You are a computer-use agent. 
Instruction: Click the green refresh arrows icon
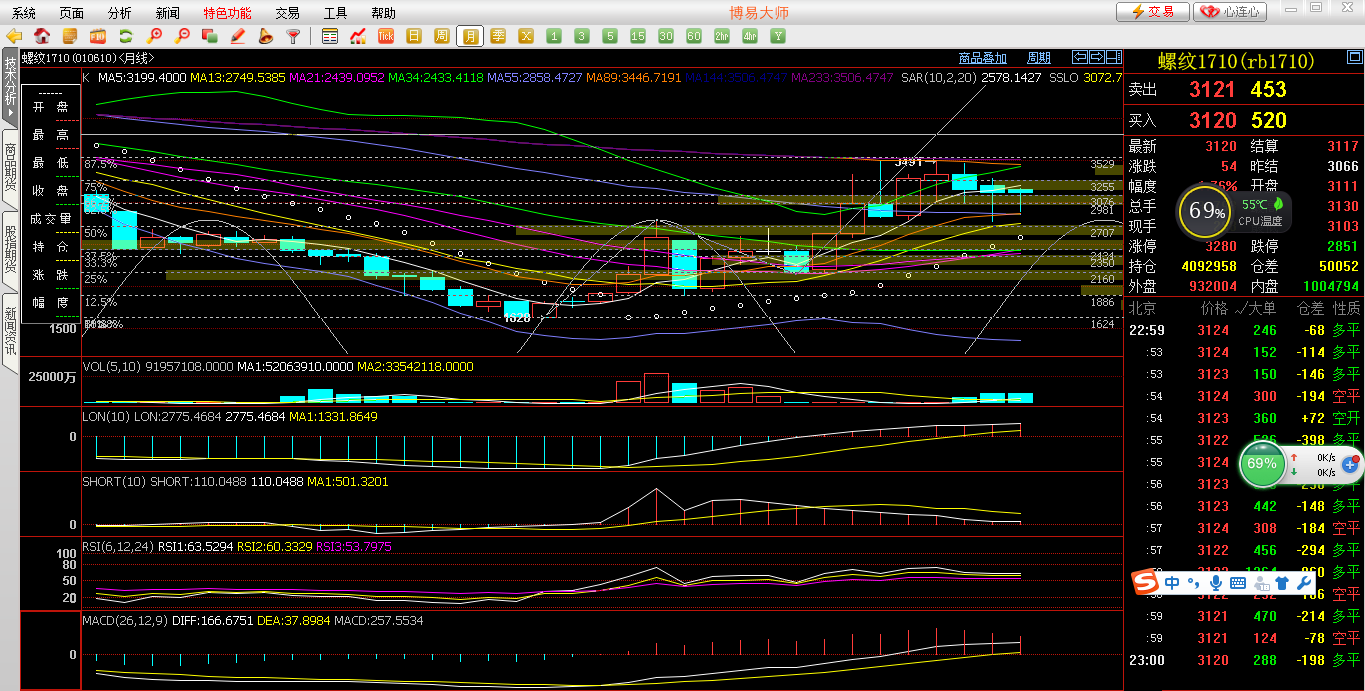coord(126,36)
